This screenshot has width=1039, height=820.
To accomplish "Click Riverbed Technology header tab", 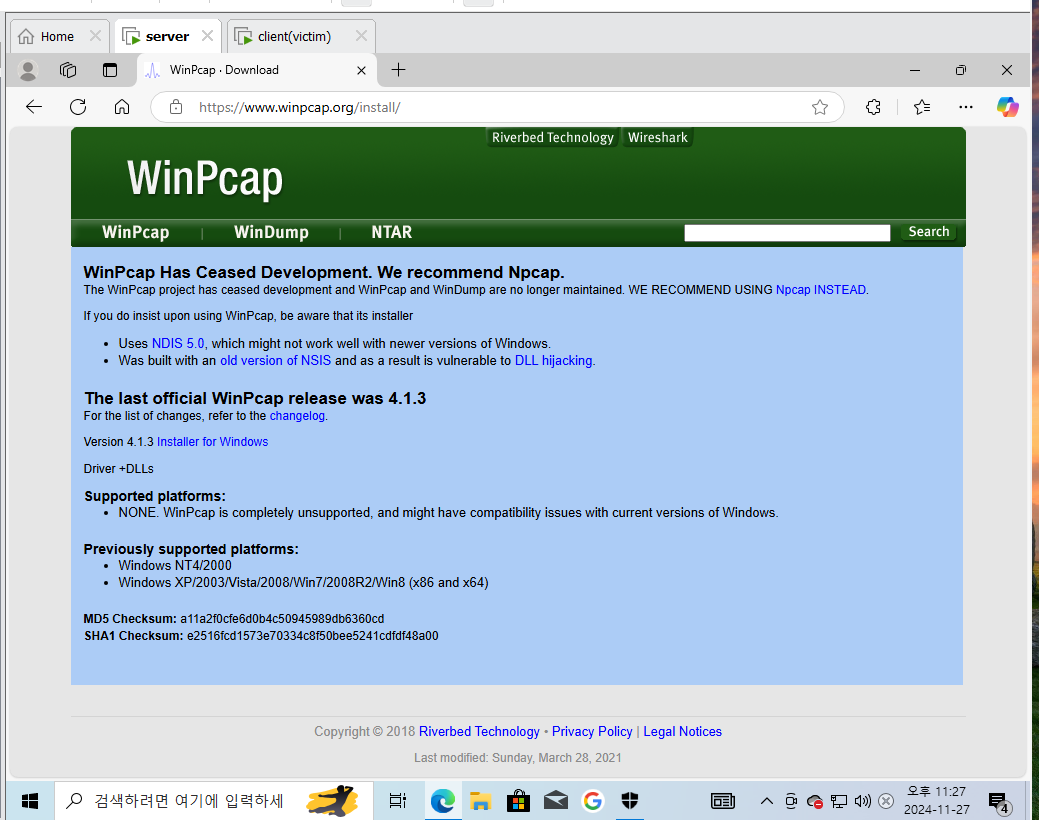I will pos(553,137).
